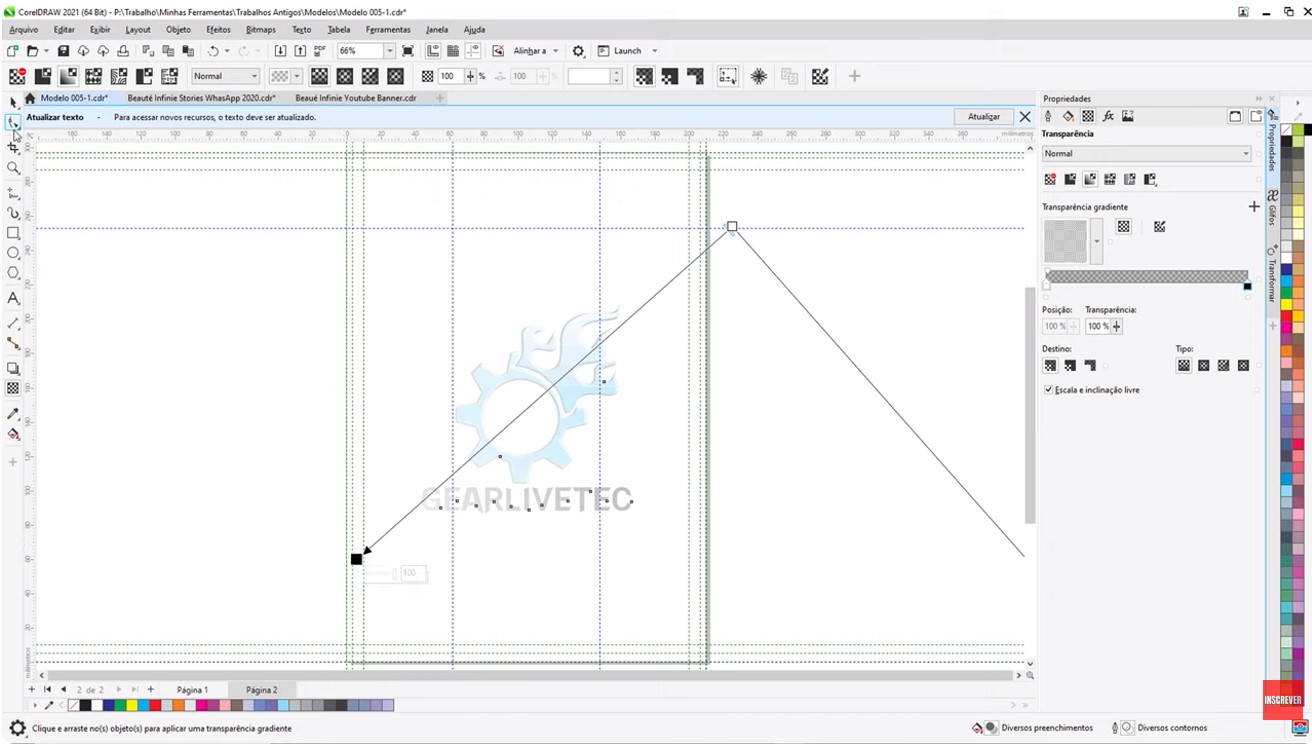Select the Eyedropper tool
The image size is (1312, 745).
tap(13, 414)
